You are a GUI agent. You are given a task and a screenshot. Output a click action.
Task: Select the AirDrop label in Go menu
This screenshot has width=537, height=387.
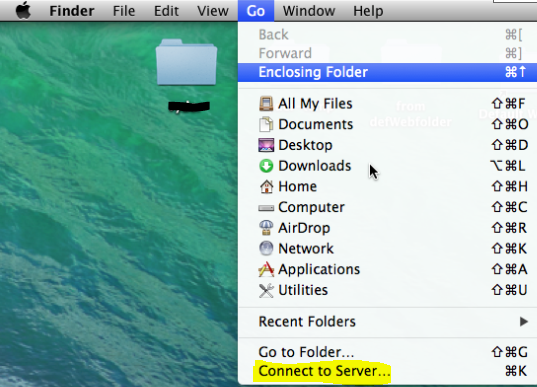point(304,228)
